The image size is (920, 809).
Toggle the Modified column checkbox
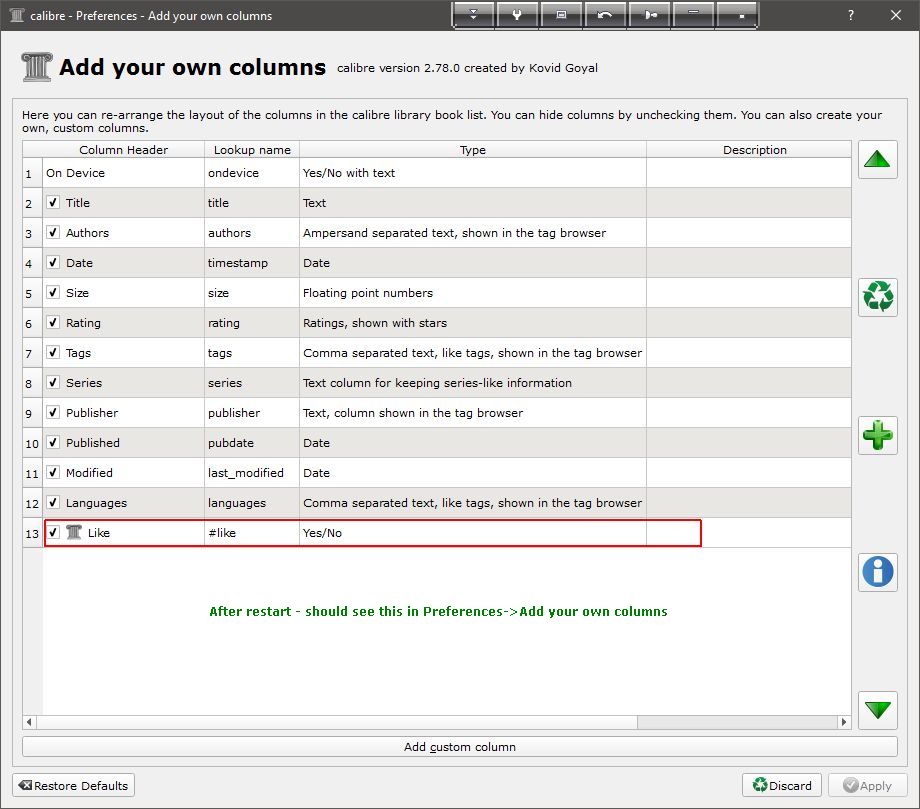coord(53,472)
